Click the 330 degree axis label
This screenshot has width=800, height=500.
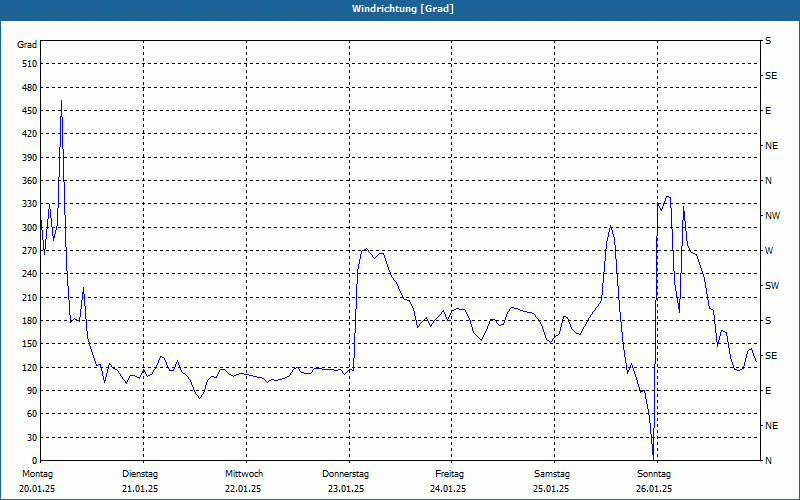point(30,204)
